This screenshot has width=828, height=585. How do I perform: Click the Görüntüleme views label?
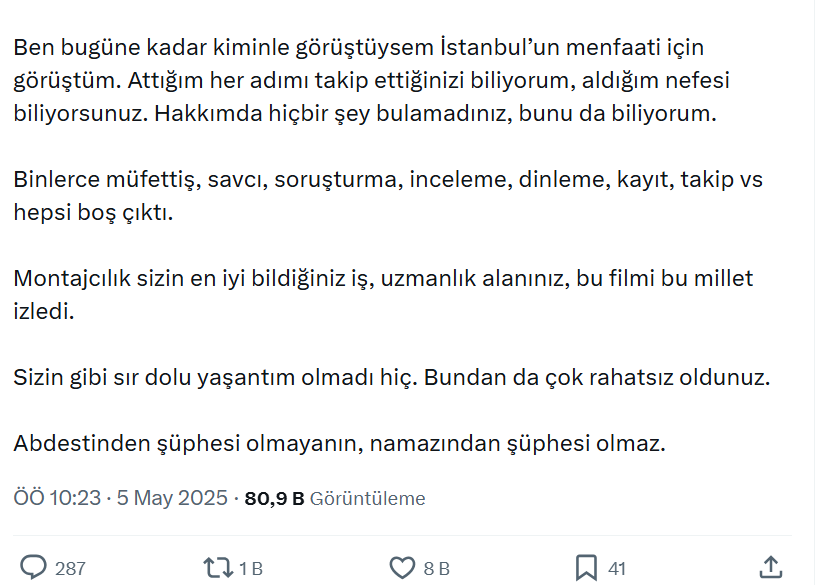(x=368, y=498)
